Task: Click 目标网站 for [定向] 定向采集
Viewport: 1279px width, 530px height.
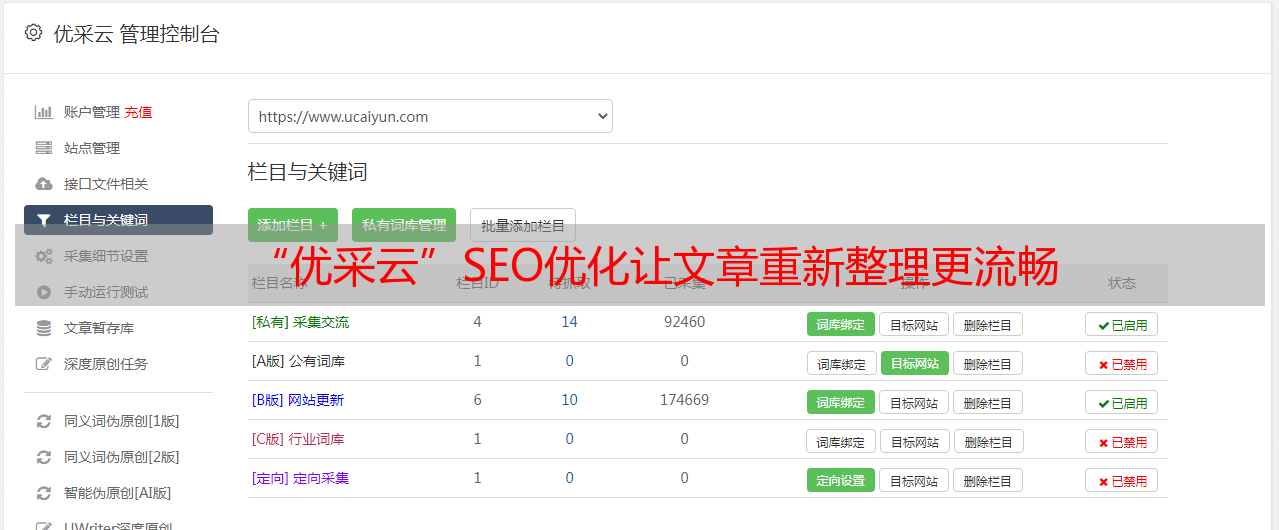Action: [x=914, y=480]
